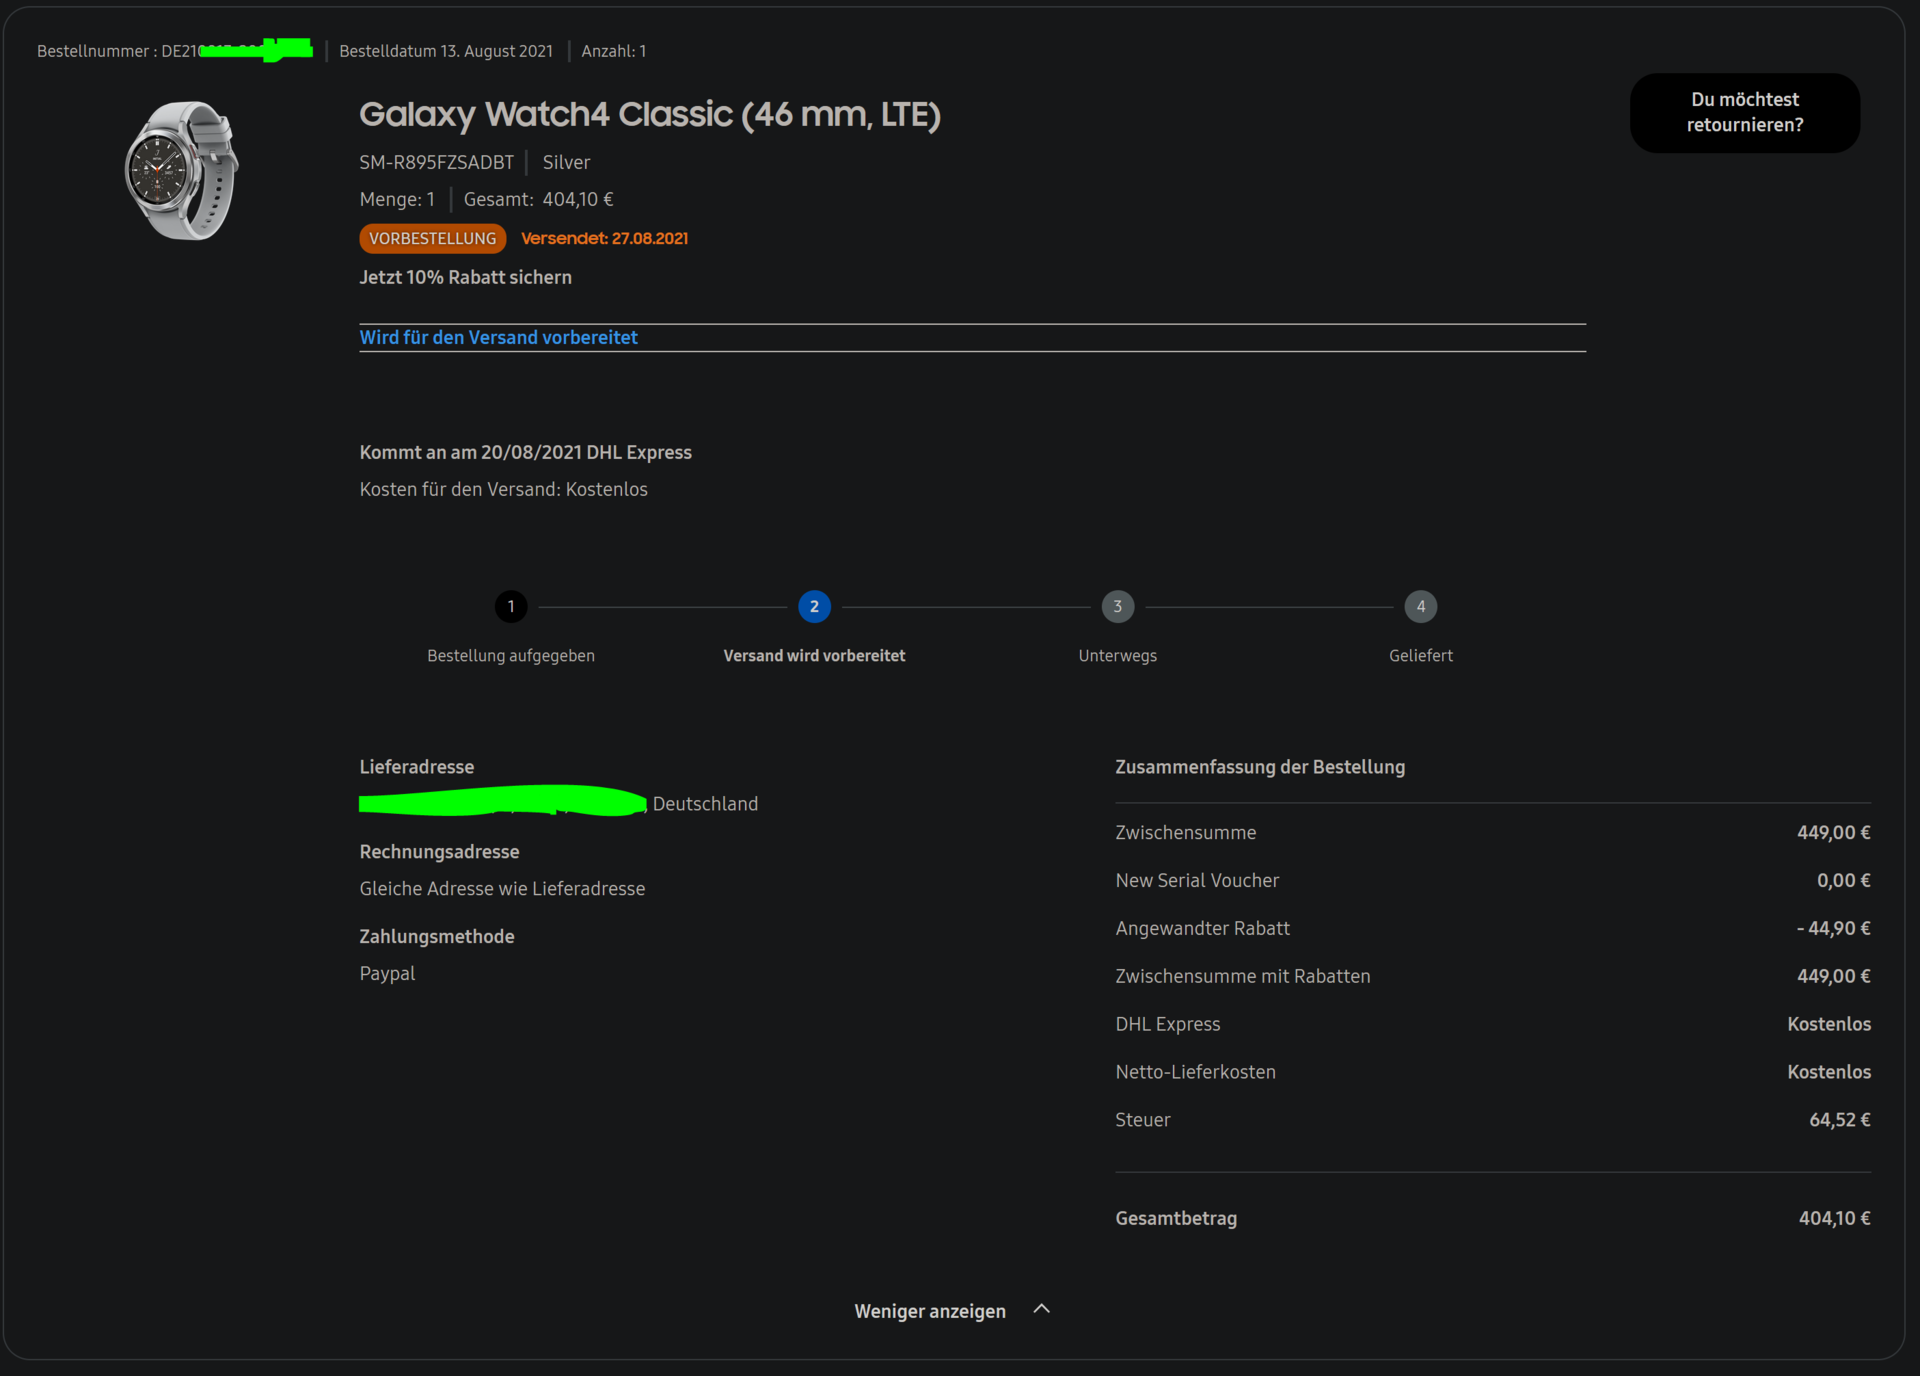
Task: Click the Gesamtbetrag amount 404,10 €
Action: (1834, 1218)
